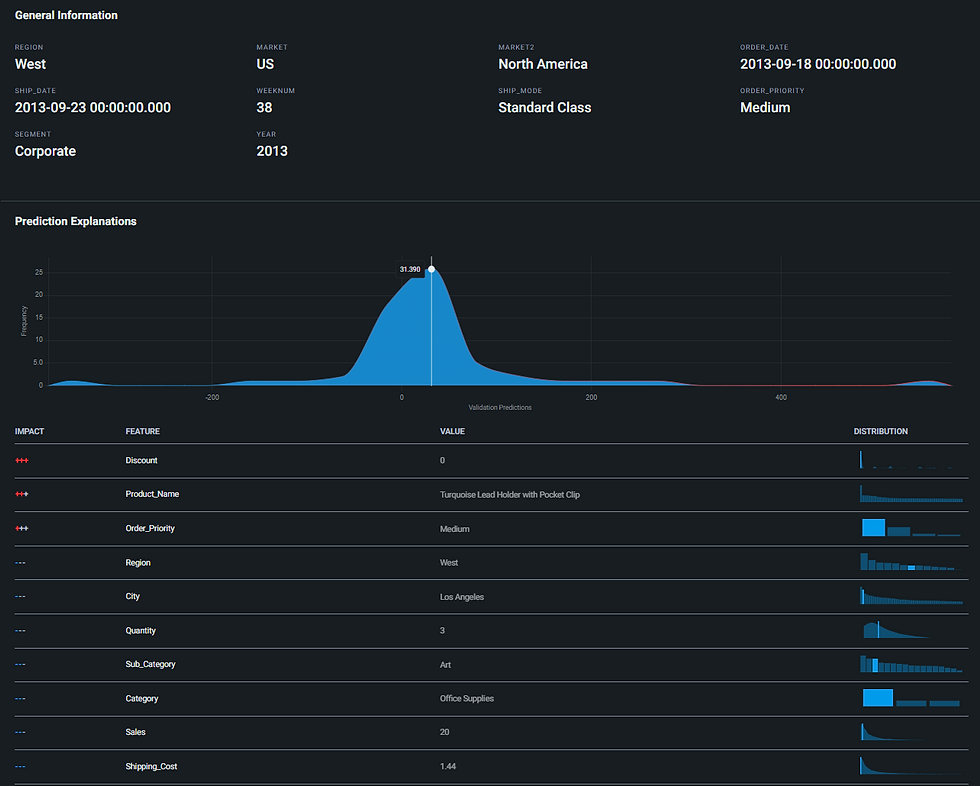The width and height of the screenshot is (980, 786).
Task: Click the Product_Name row's impact indicator
Action: point(22,494)
